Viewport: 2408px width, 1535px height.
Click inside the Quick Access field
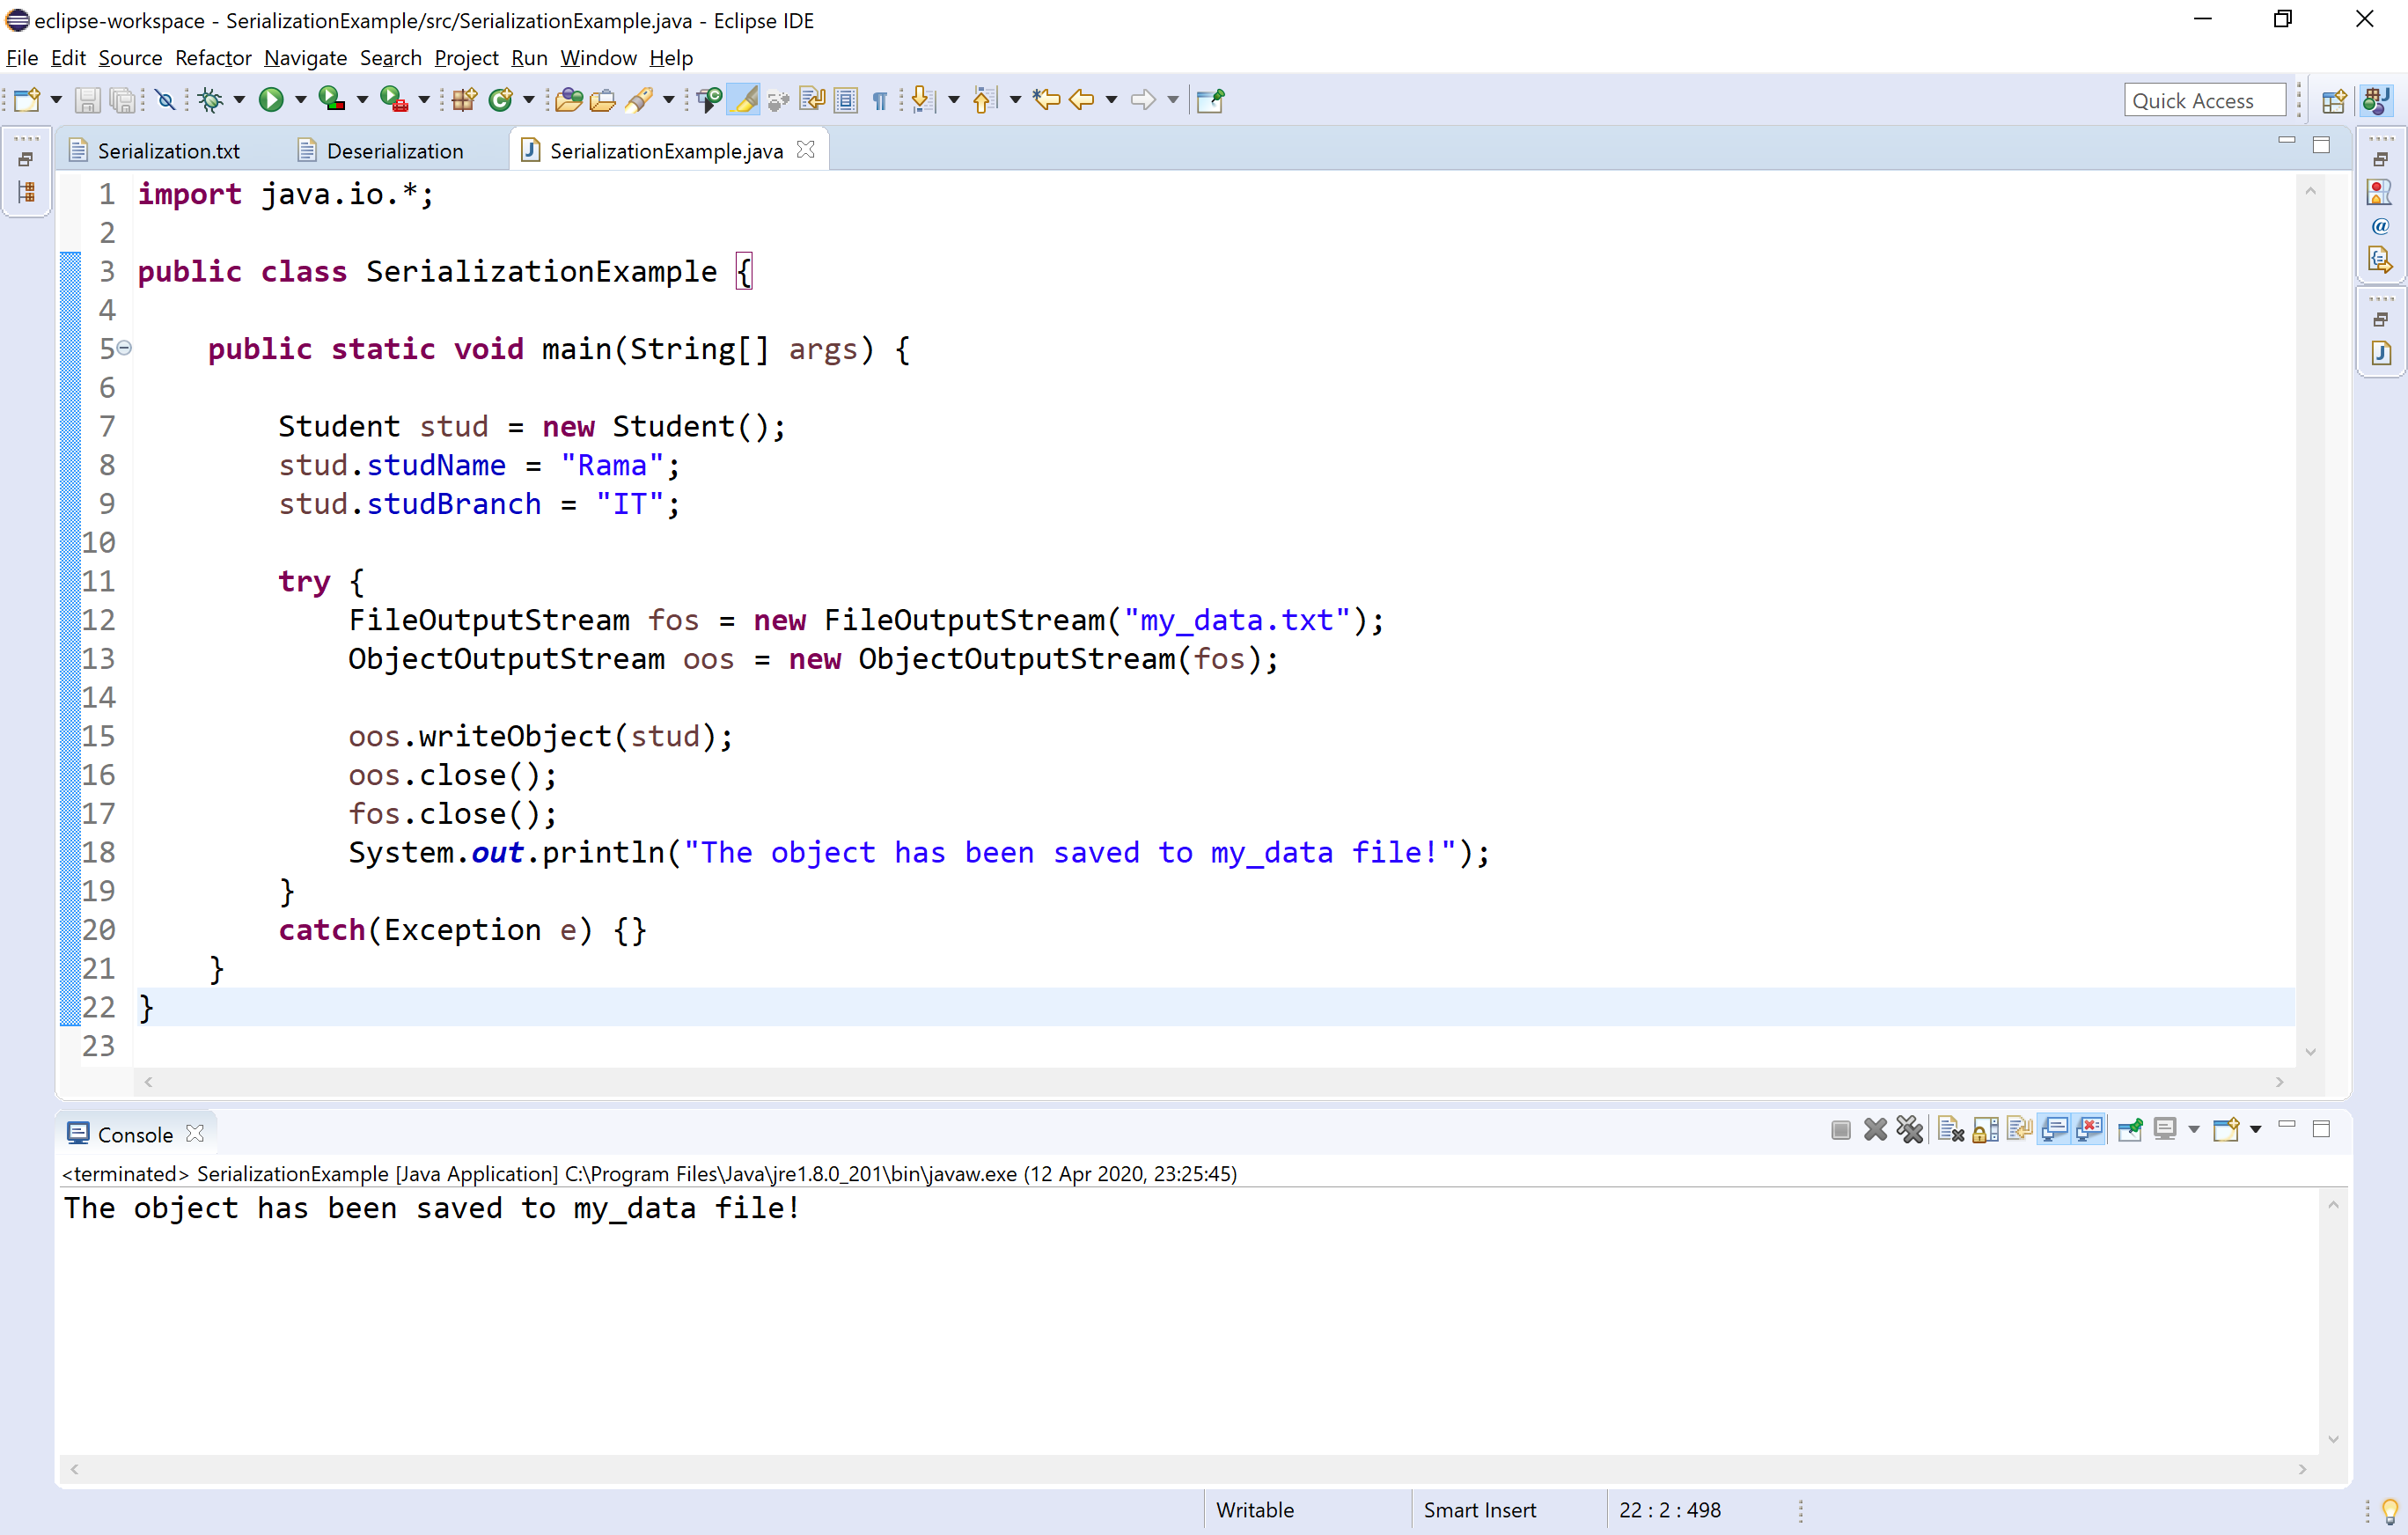coord(2205,100)
